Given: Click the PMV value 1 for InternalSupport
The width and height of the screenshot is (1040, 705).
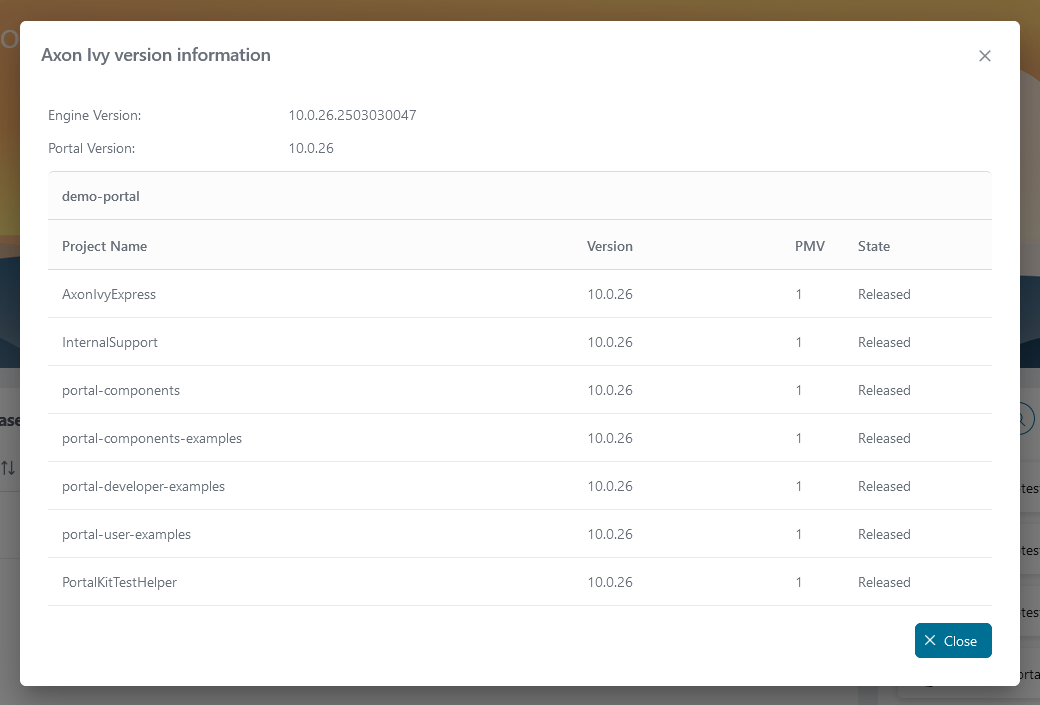Looking at the screenshot, I should tap(799, 342).
